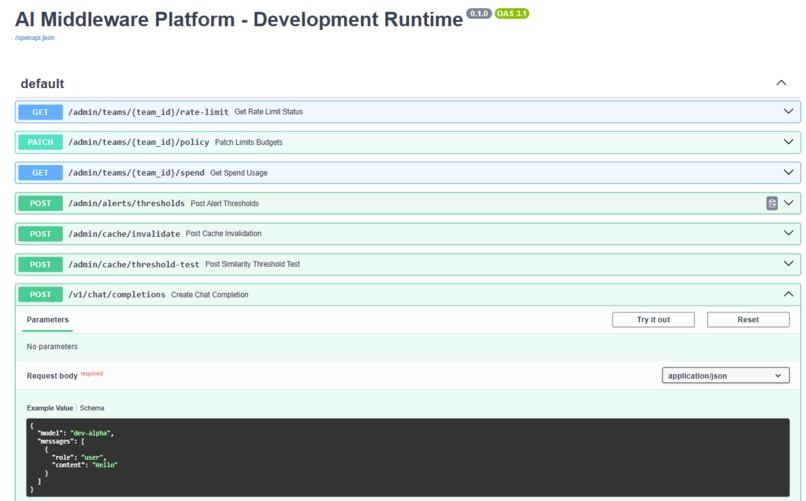Image resolution: width=806 pixels, height=501 pixels.
Task: Click the "Hello" content value in example
Action: [105, 465]
